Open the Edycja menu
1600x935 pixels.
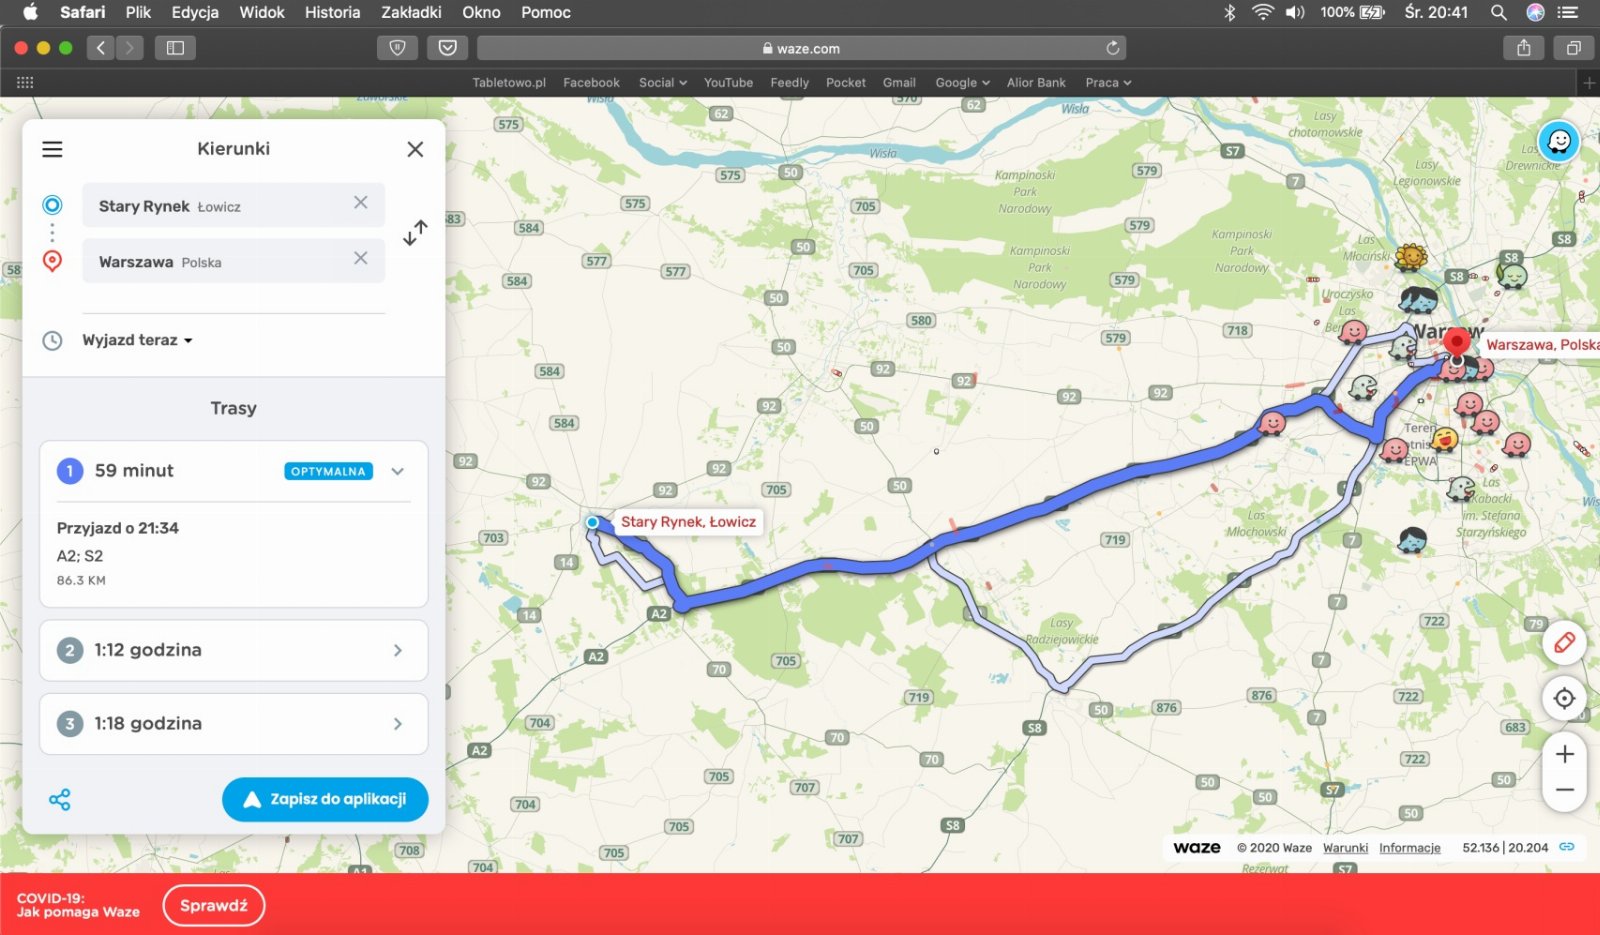pos(195,12)
